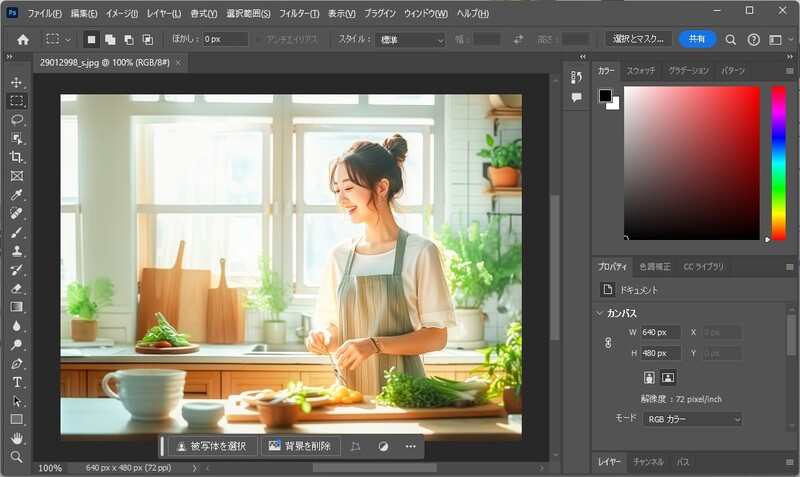Open the help question mark icon
Image resolution: width=800 pixels, height=477 pixels.
click(754, 39)
